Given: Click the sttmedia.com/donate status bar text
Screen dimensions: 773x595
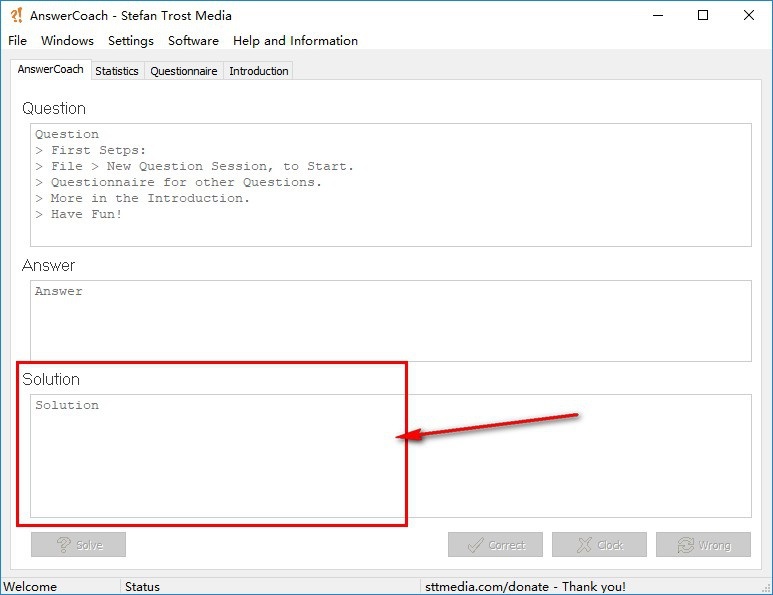Looking at the screenshot, I should [x=525, y=587].
